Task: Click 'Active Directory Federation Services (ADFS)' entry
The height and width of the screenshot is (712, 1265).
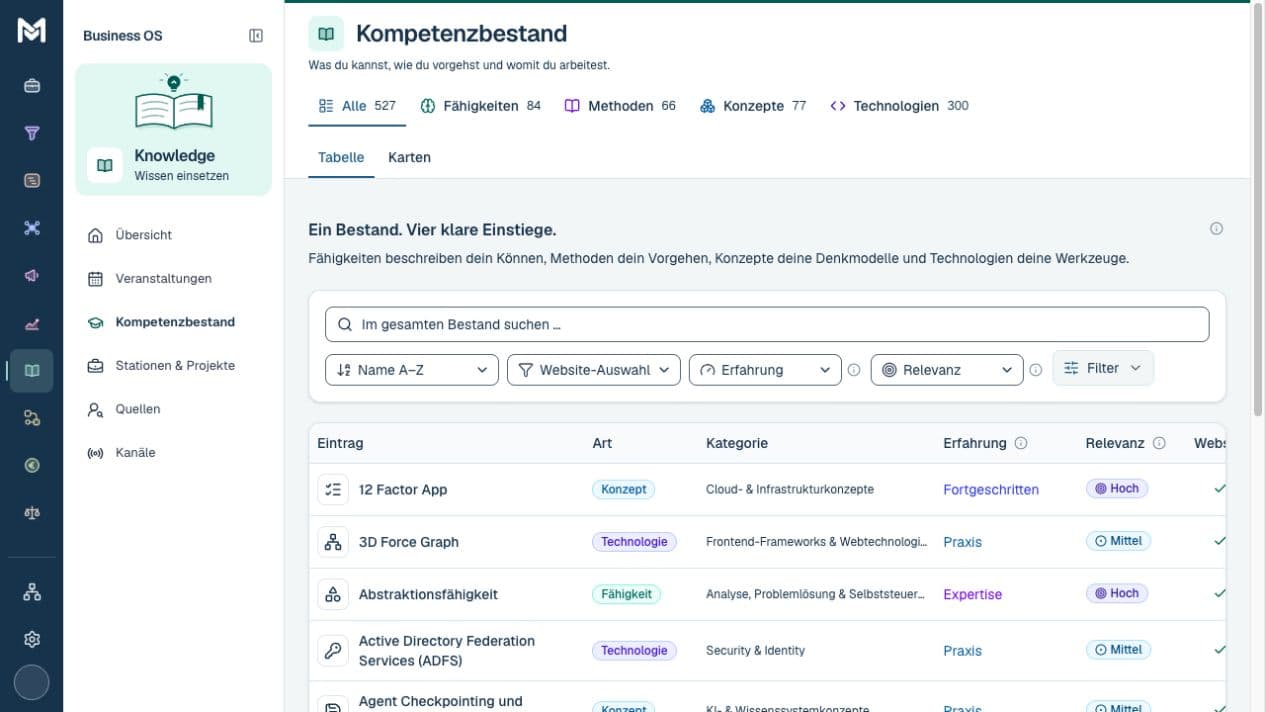Action: click(x=447, y=651)
